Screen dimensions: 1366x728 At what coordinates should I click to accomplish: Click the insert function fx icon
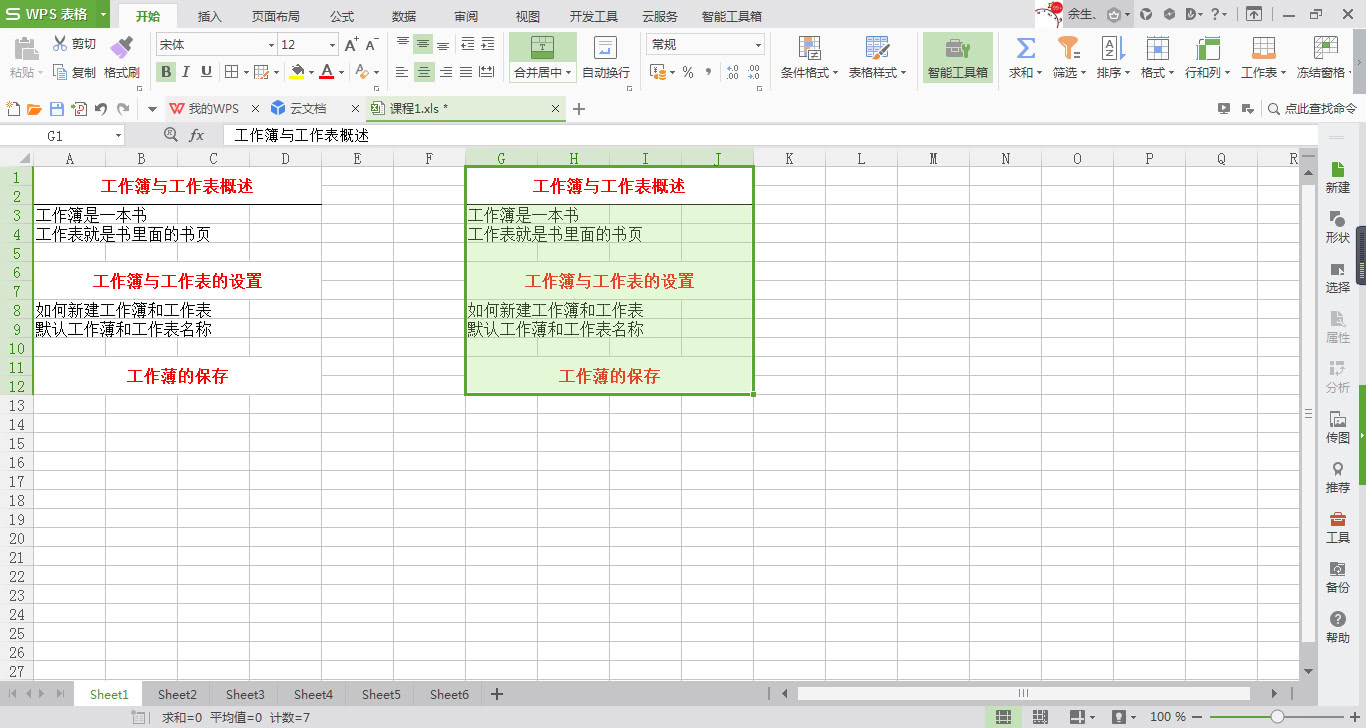click(197, 135)
